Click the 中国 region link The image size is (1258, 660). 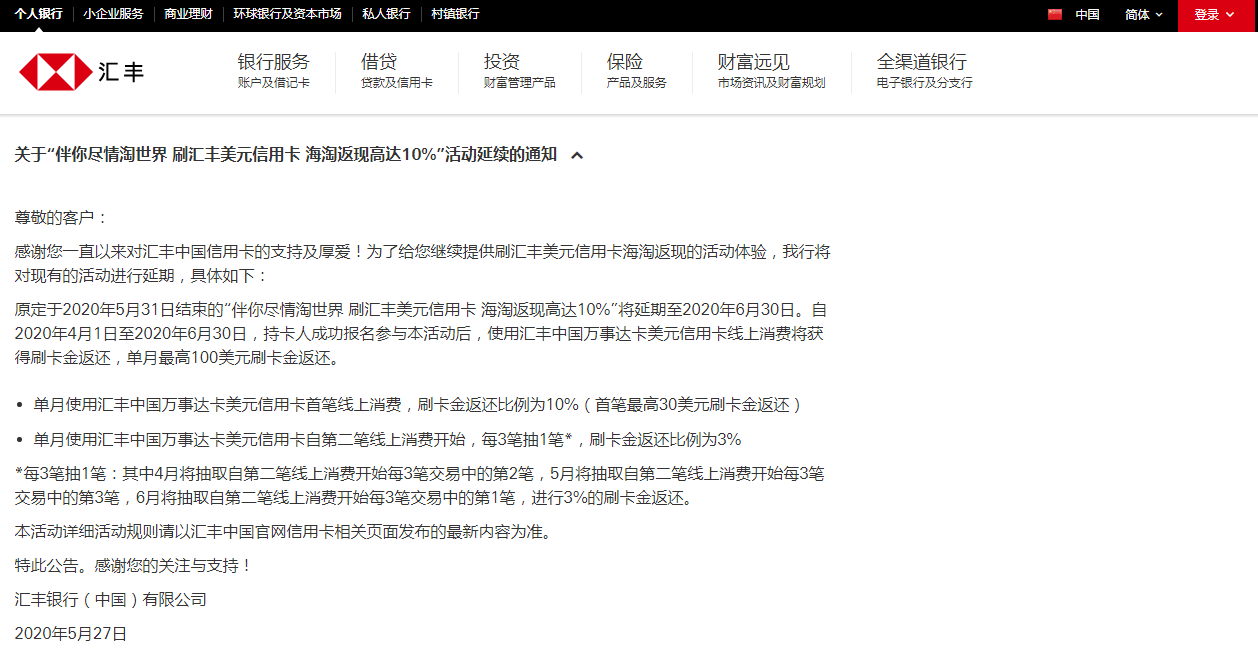1087,15
